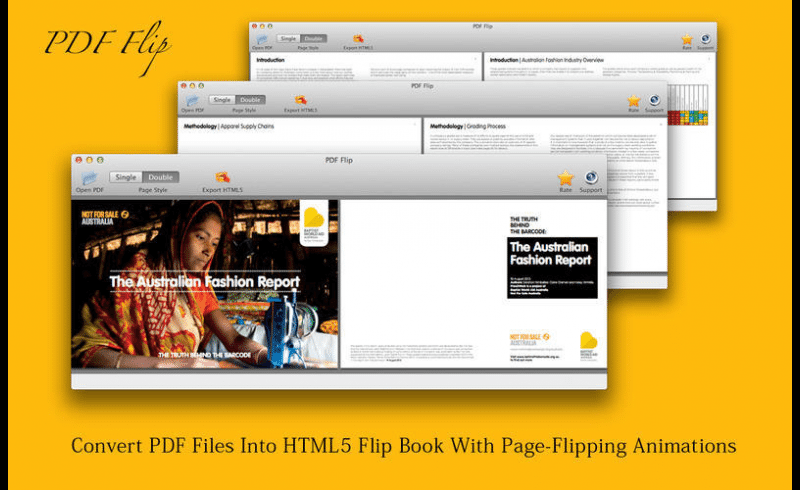This screenshot has height=490, width=800.
Task: Click Methodology Grading Process page heading
Action: [x=468, y=126]
